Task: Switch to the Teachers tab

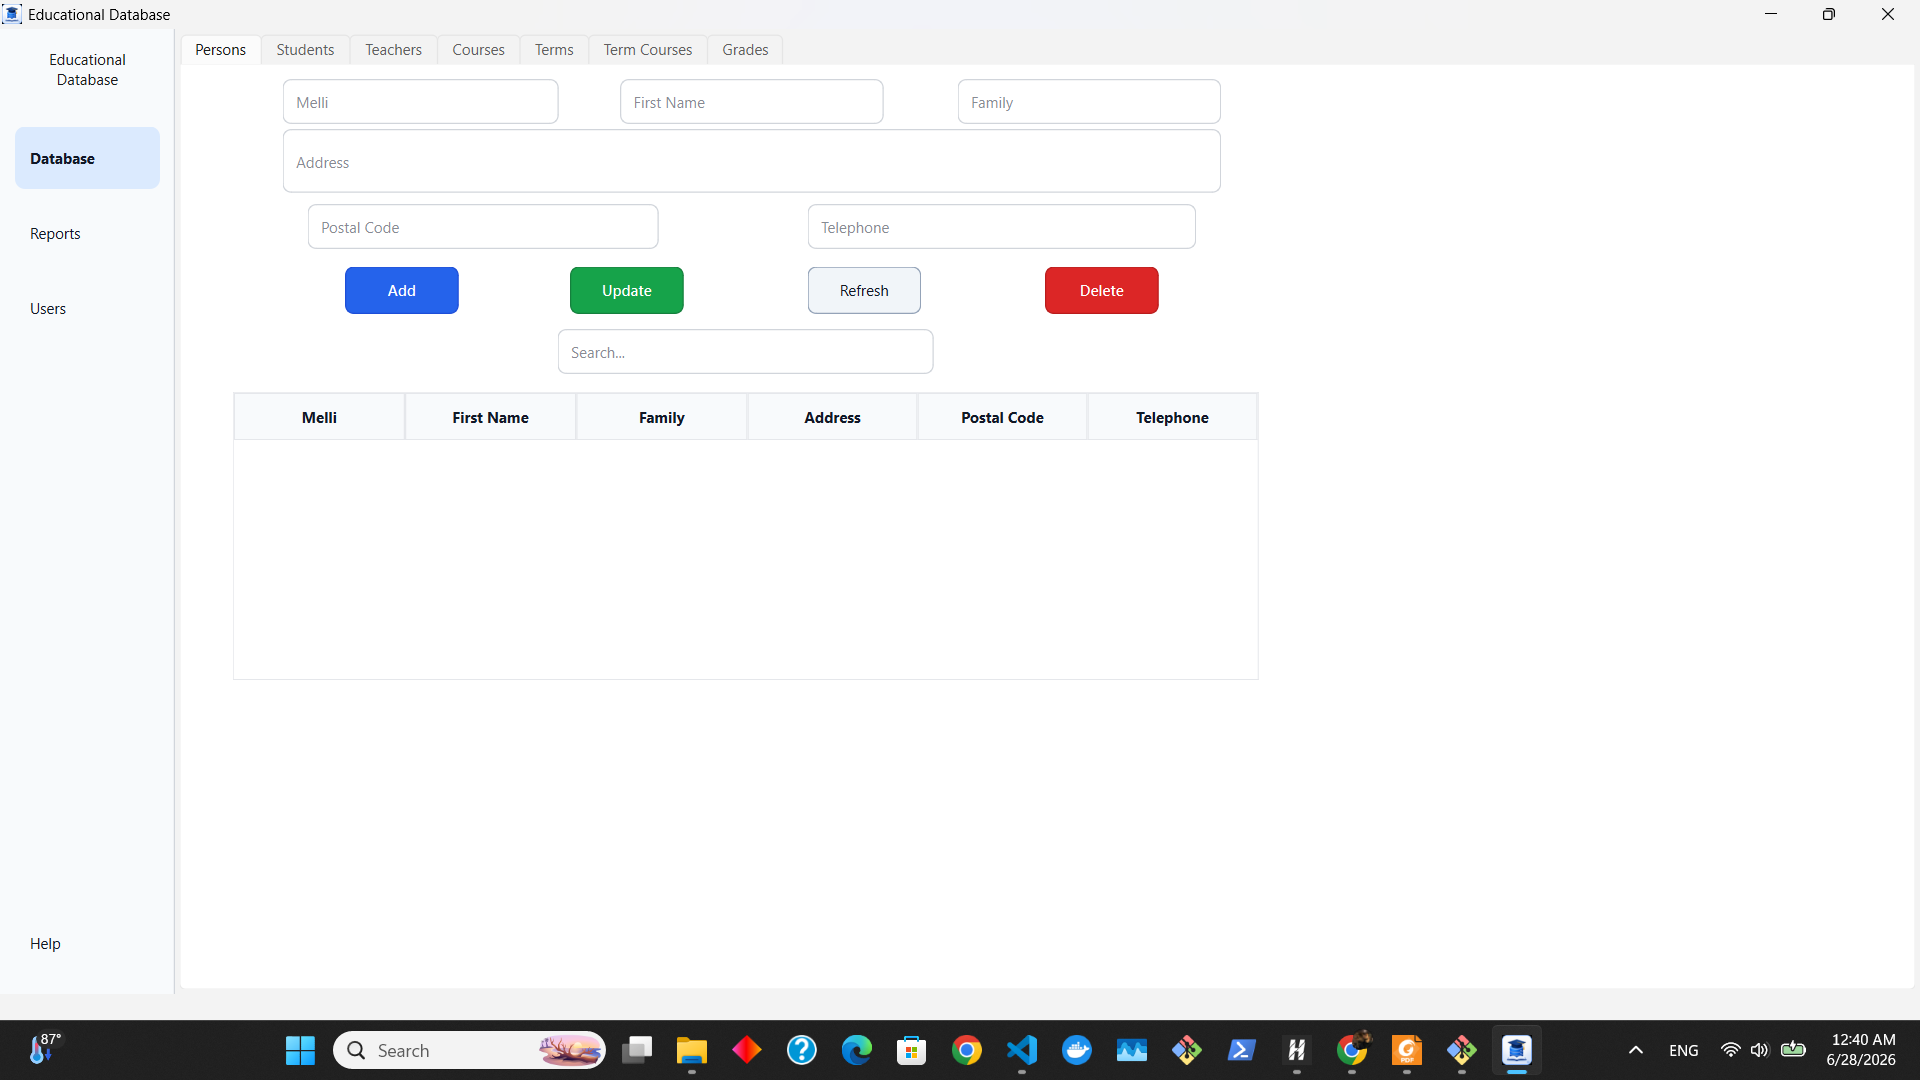Action: pos(393,50)
